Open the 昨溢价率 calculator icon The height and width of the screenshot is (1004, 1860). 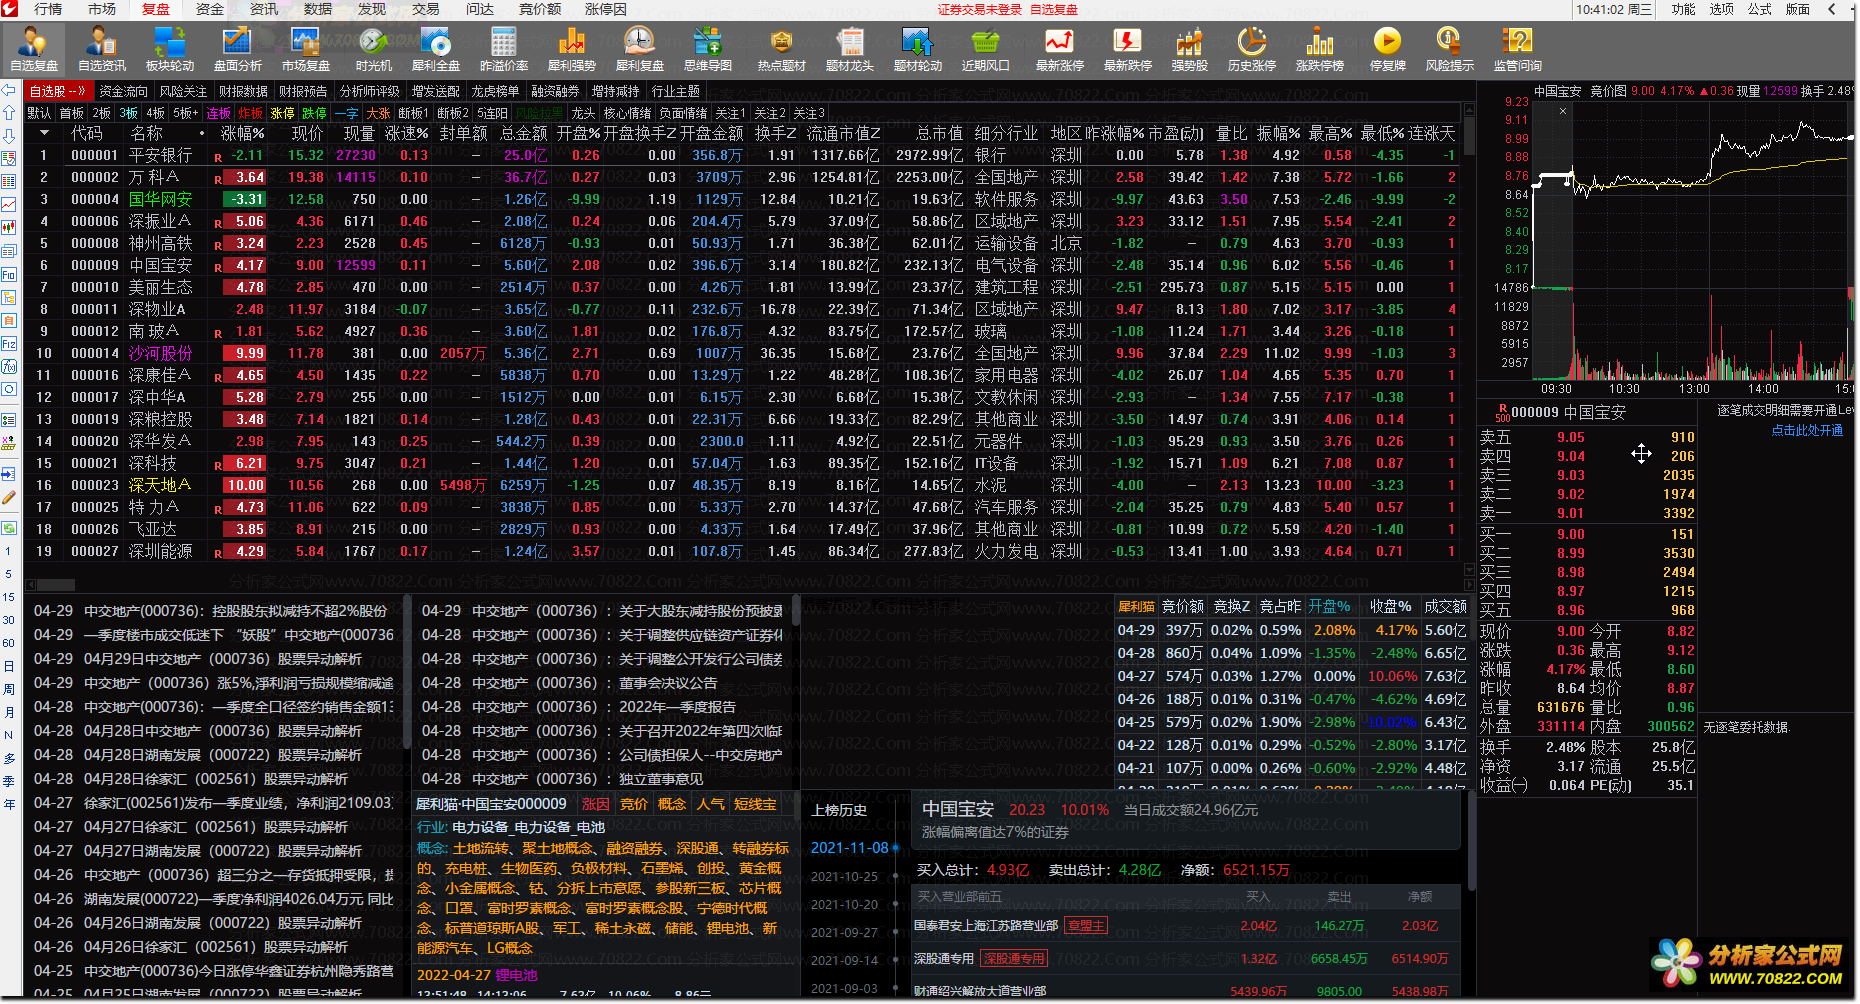(504, 48)
